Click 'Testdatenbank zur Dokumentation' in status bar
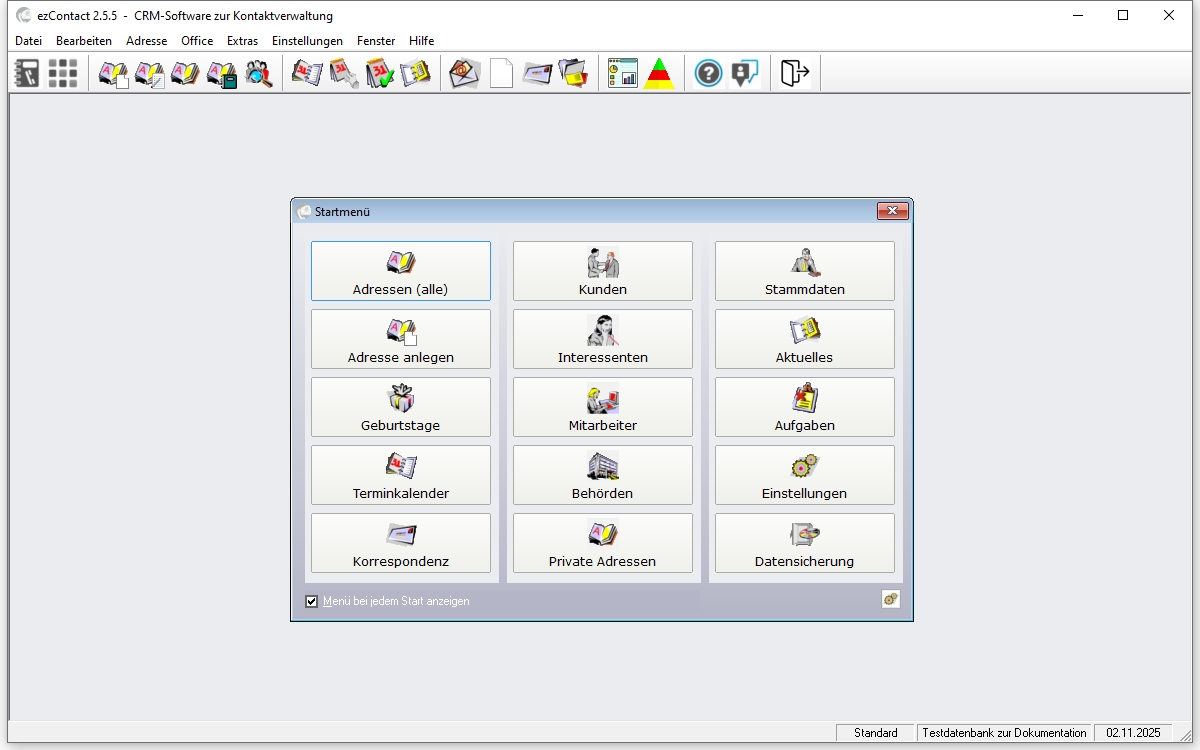 (1004, 733)
